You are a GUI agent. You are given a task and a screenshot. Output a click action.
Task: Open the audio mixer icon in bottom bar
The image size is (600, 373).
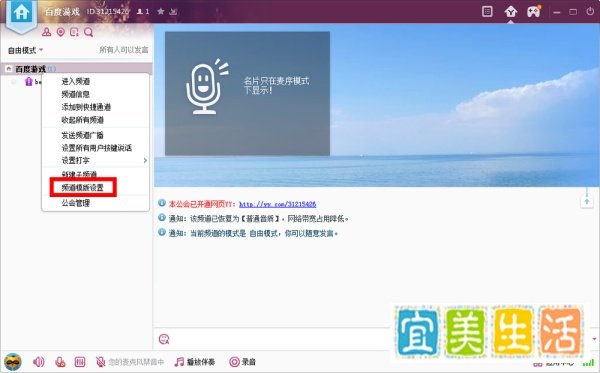pyautogui.click(x=80, y=362)
